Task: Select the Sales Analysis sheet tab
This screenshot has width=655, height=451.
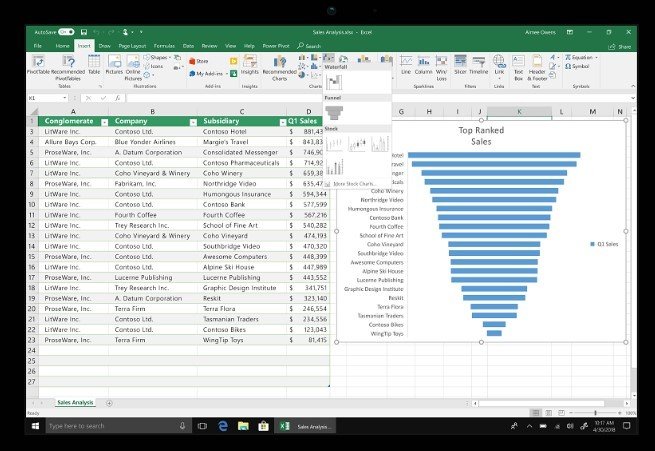Action: point(75,403)
